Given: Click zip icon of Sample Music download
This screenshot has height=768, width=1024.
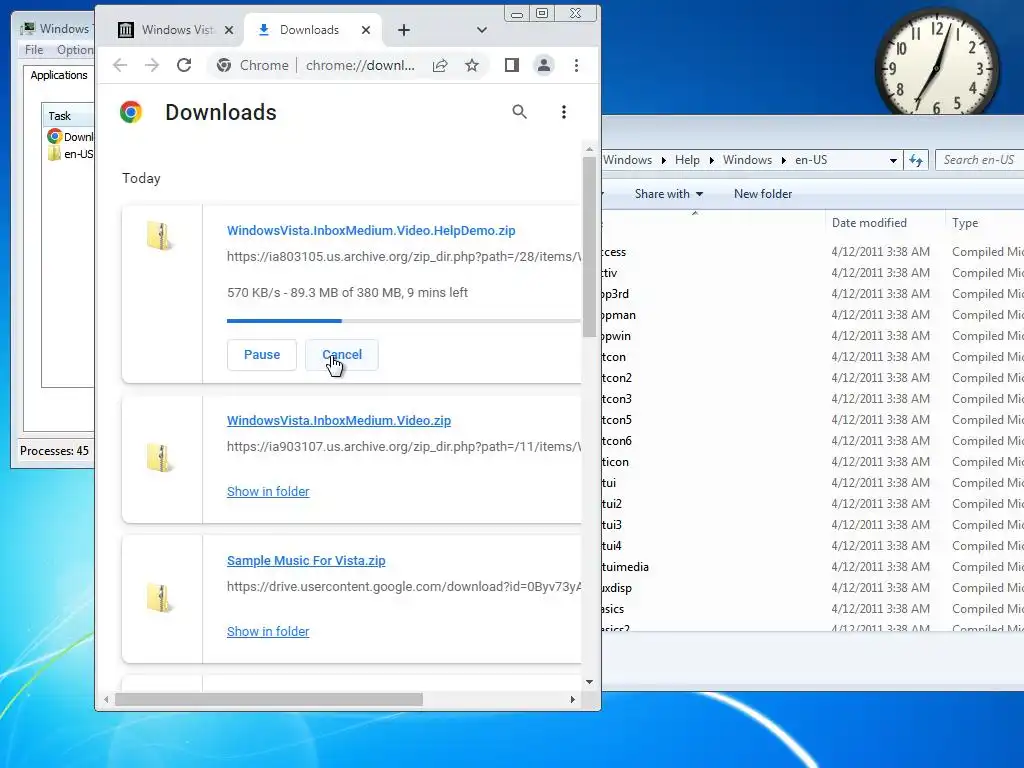Looking at the screenshot, I should 159,598.
